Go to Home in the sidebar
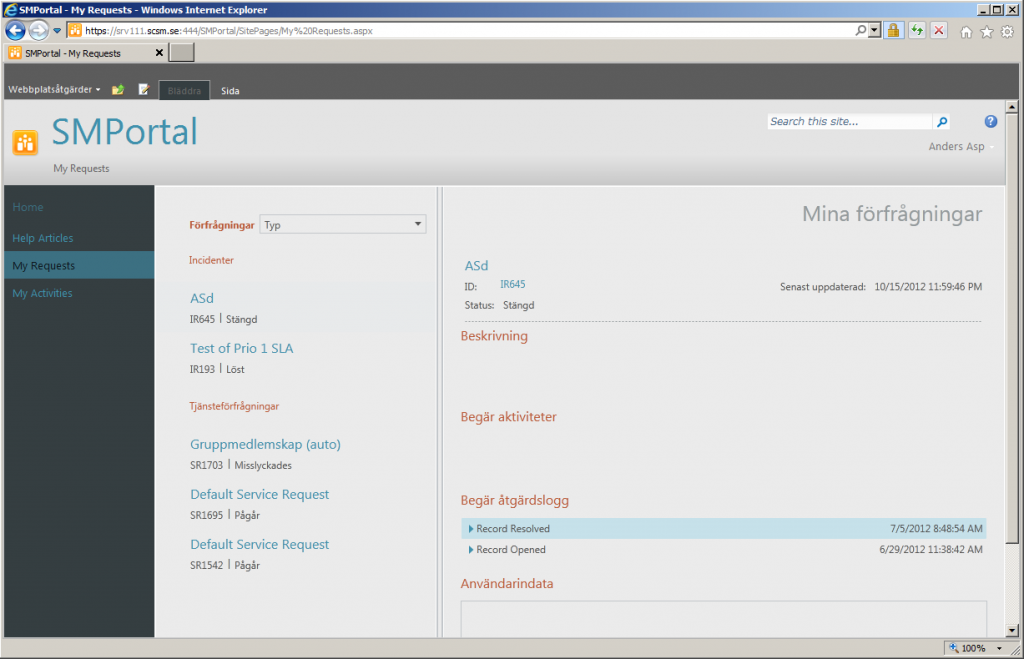 (27, 207)
